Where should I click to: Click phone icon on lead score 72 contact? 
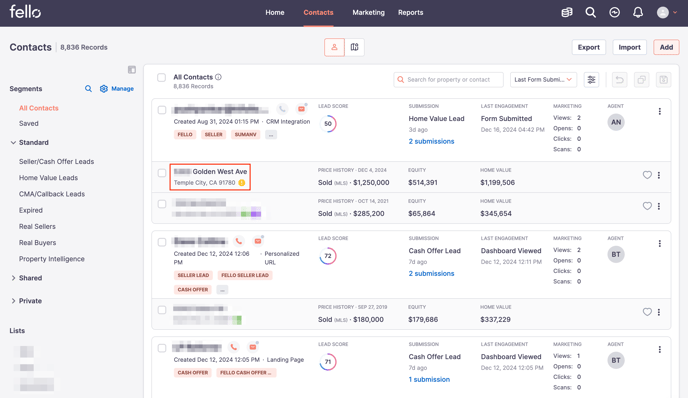[239, 241]
